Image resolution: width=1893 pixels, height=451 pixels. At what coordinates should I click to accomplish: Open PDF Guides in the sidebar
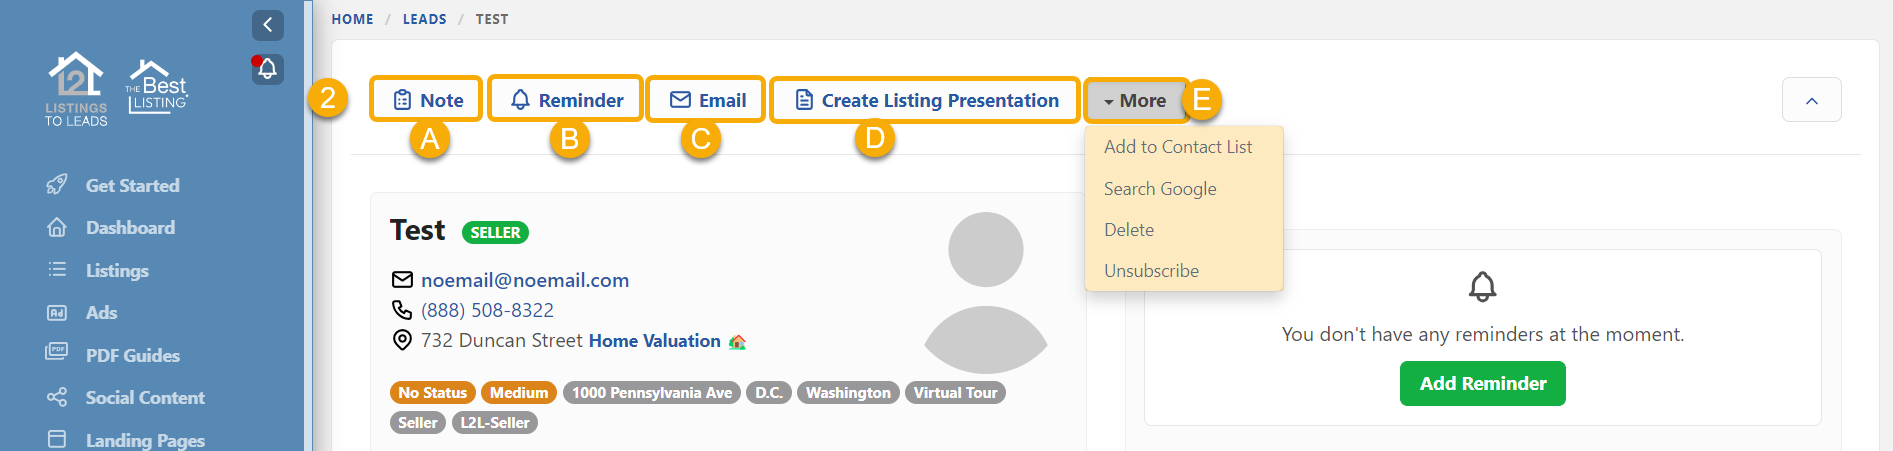tap(132, 356)
